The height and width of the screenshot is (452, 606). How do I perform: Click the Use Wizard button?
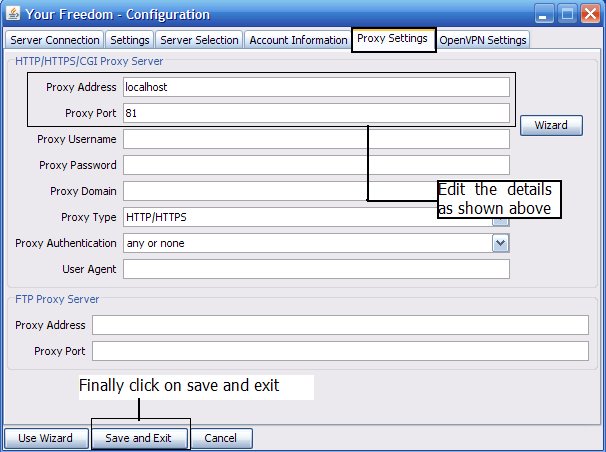[x=46, y=438]
